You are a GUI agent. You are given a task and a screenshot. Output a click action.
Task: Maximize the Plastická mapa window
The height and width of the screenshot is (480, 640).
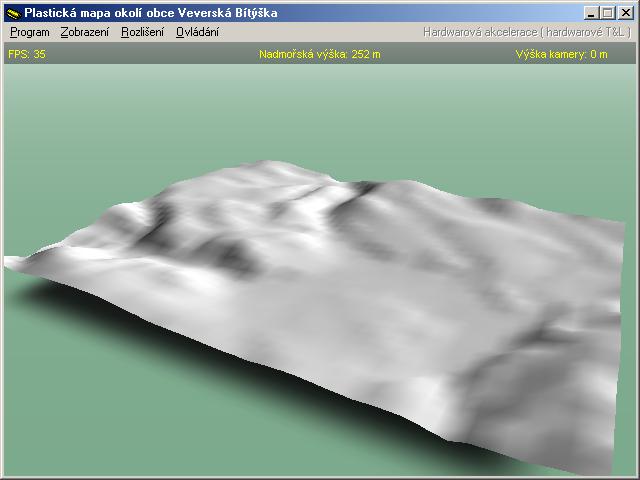tap(607, 12)
